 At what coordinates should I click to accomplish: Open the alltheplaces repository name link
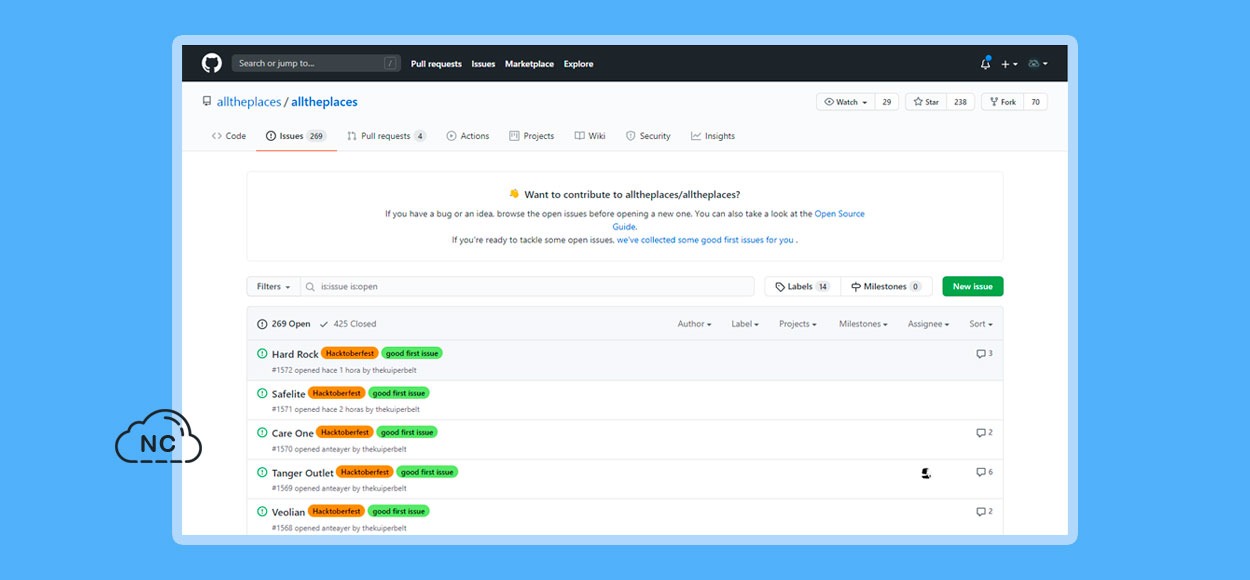tap(324, 102)
